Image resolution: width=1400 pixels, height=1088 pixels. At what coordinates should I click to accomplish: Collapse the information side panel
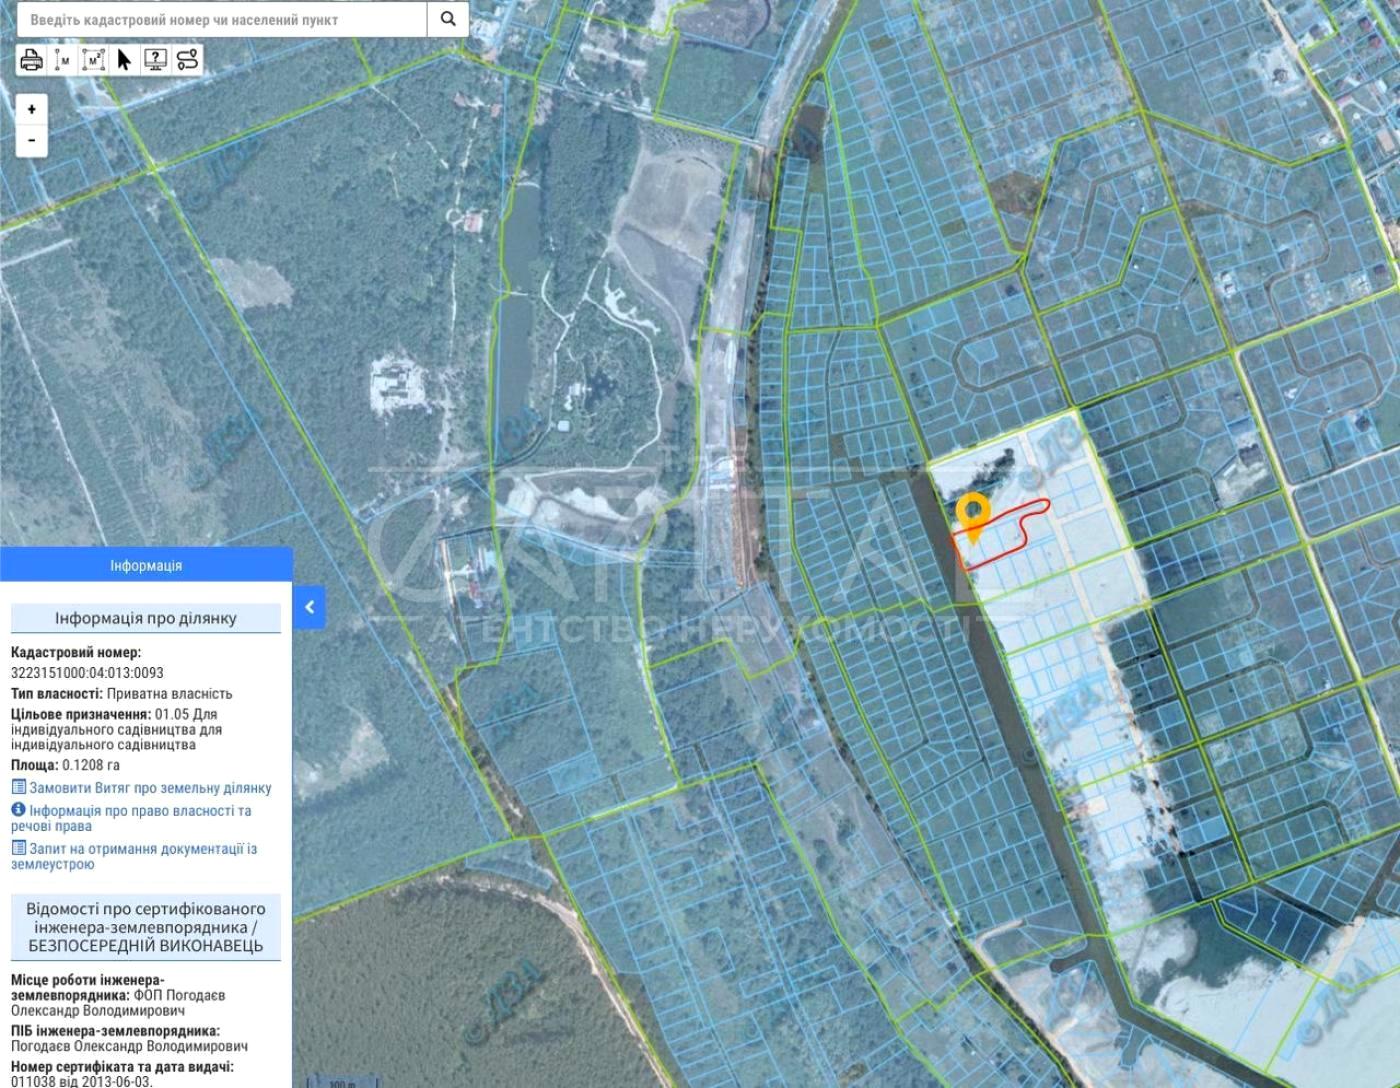tap(310, 607)
